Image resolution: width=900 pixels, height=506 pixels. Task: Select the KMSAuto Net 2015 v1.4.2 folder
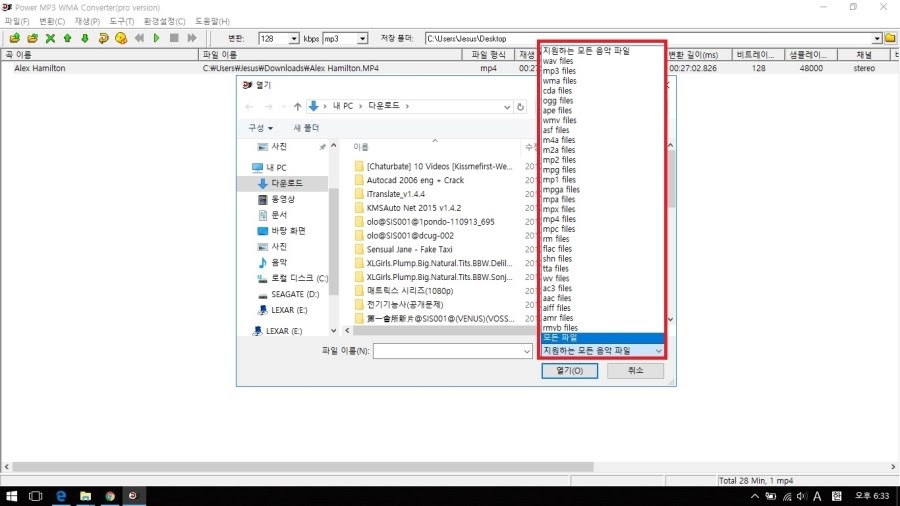point(414,208)
